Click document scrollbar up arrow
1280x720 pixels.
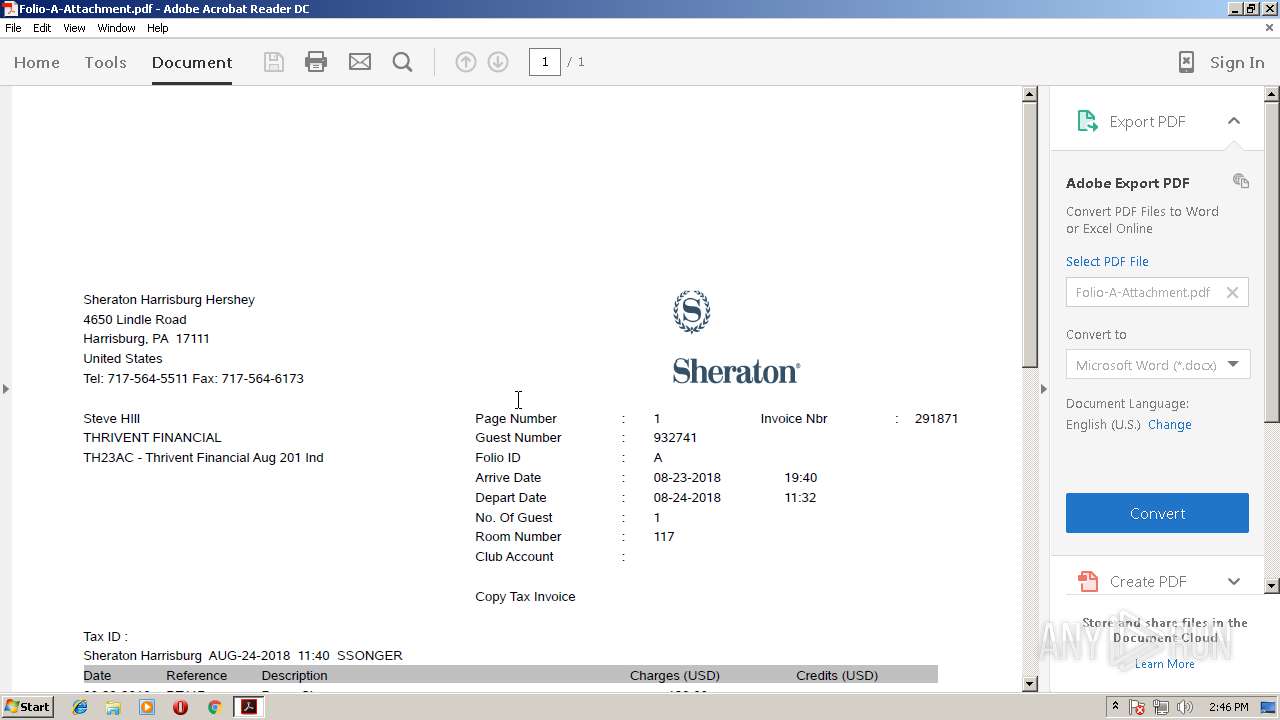[x=1030, y=95]
